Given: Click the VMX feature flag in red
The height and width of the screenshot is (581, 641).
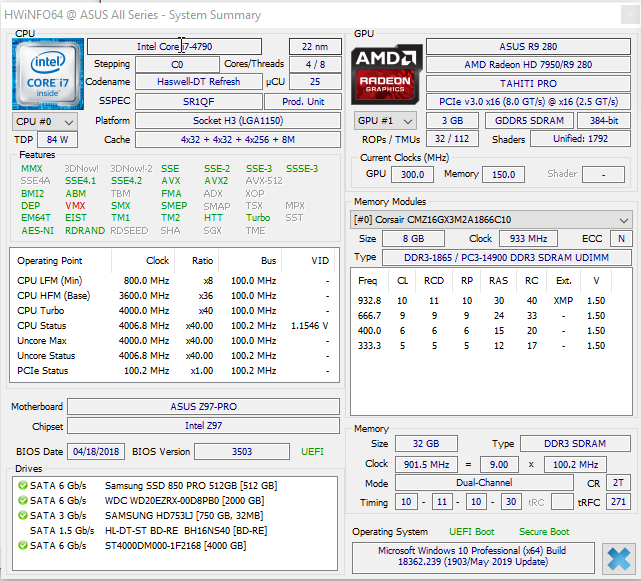Looking at the screenshot, I should (75, 206).
